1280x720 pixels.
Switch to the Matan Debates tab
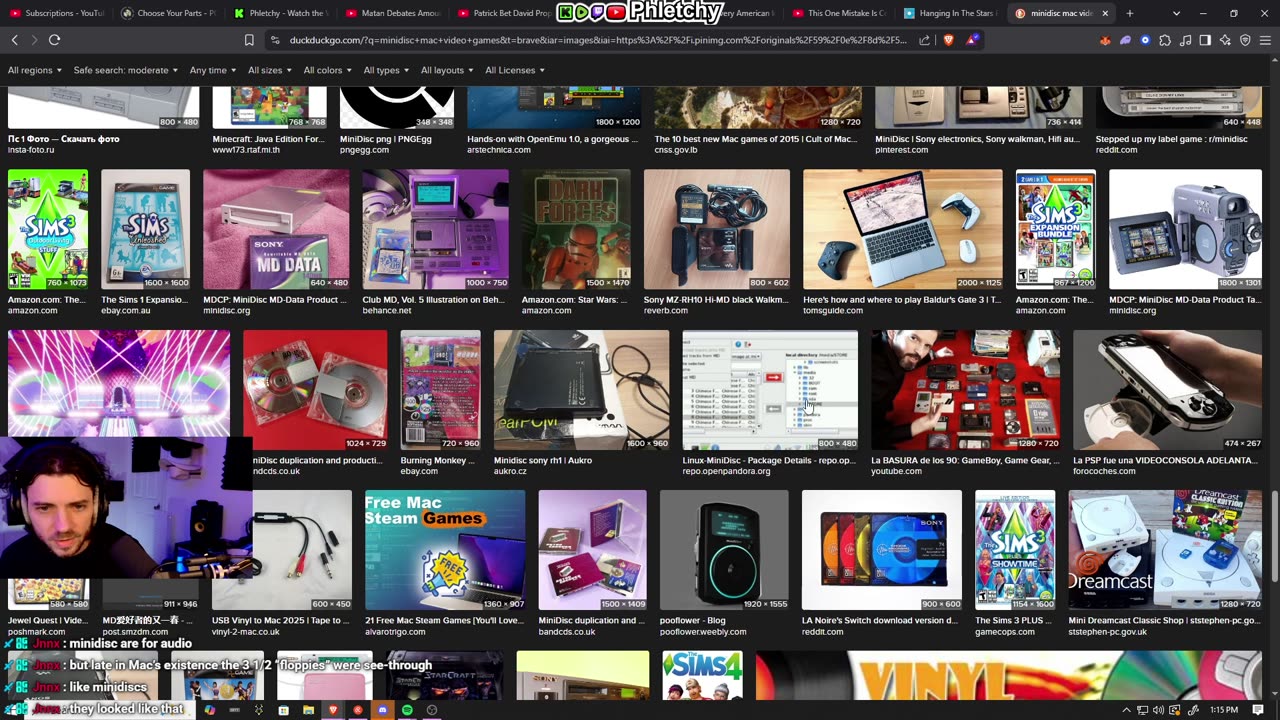[x=394, y=13]
